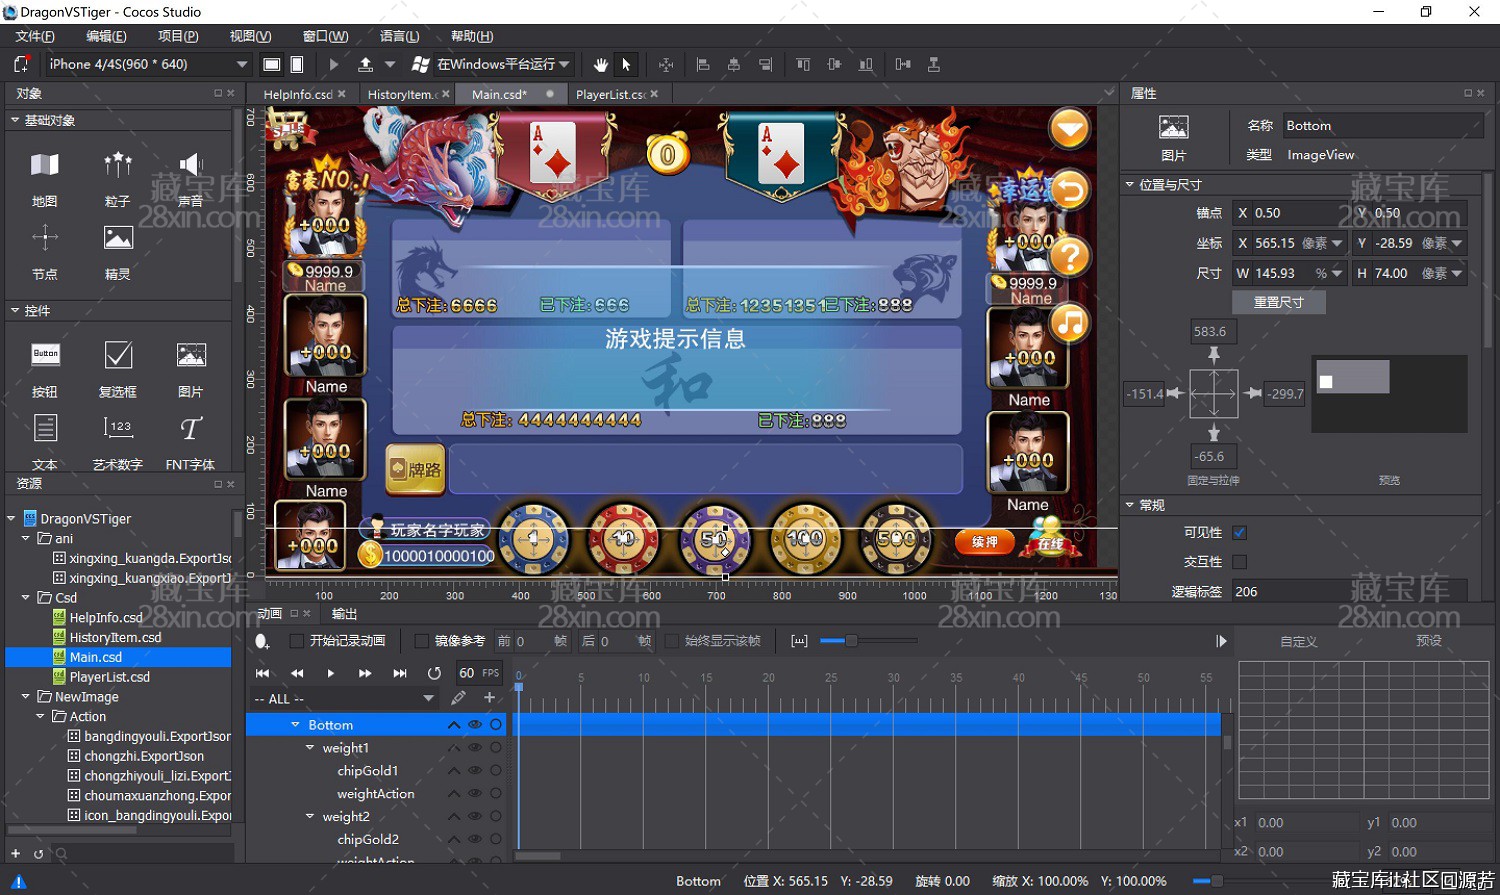Click the 名称 field containing Bottom
Image resolution: width=1500 pixels, height=895 pixels.
click(x=1382, y=126)
